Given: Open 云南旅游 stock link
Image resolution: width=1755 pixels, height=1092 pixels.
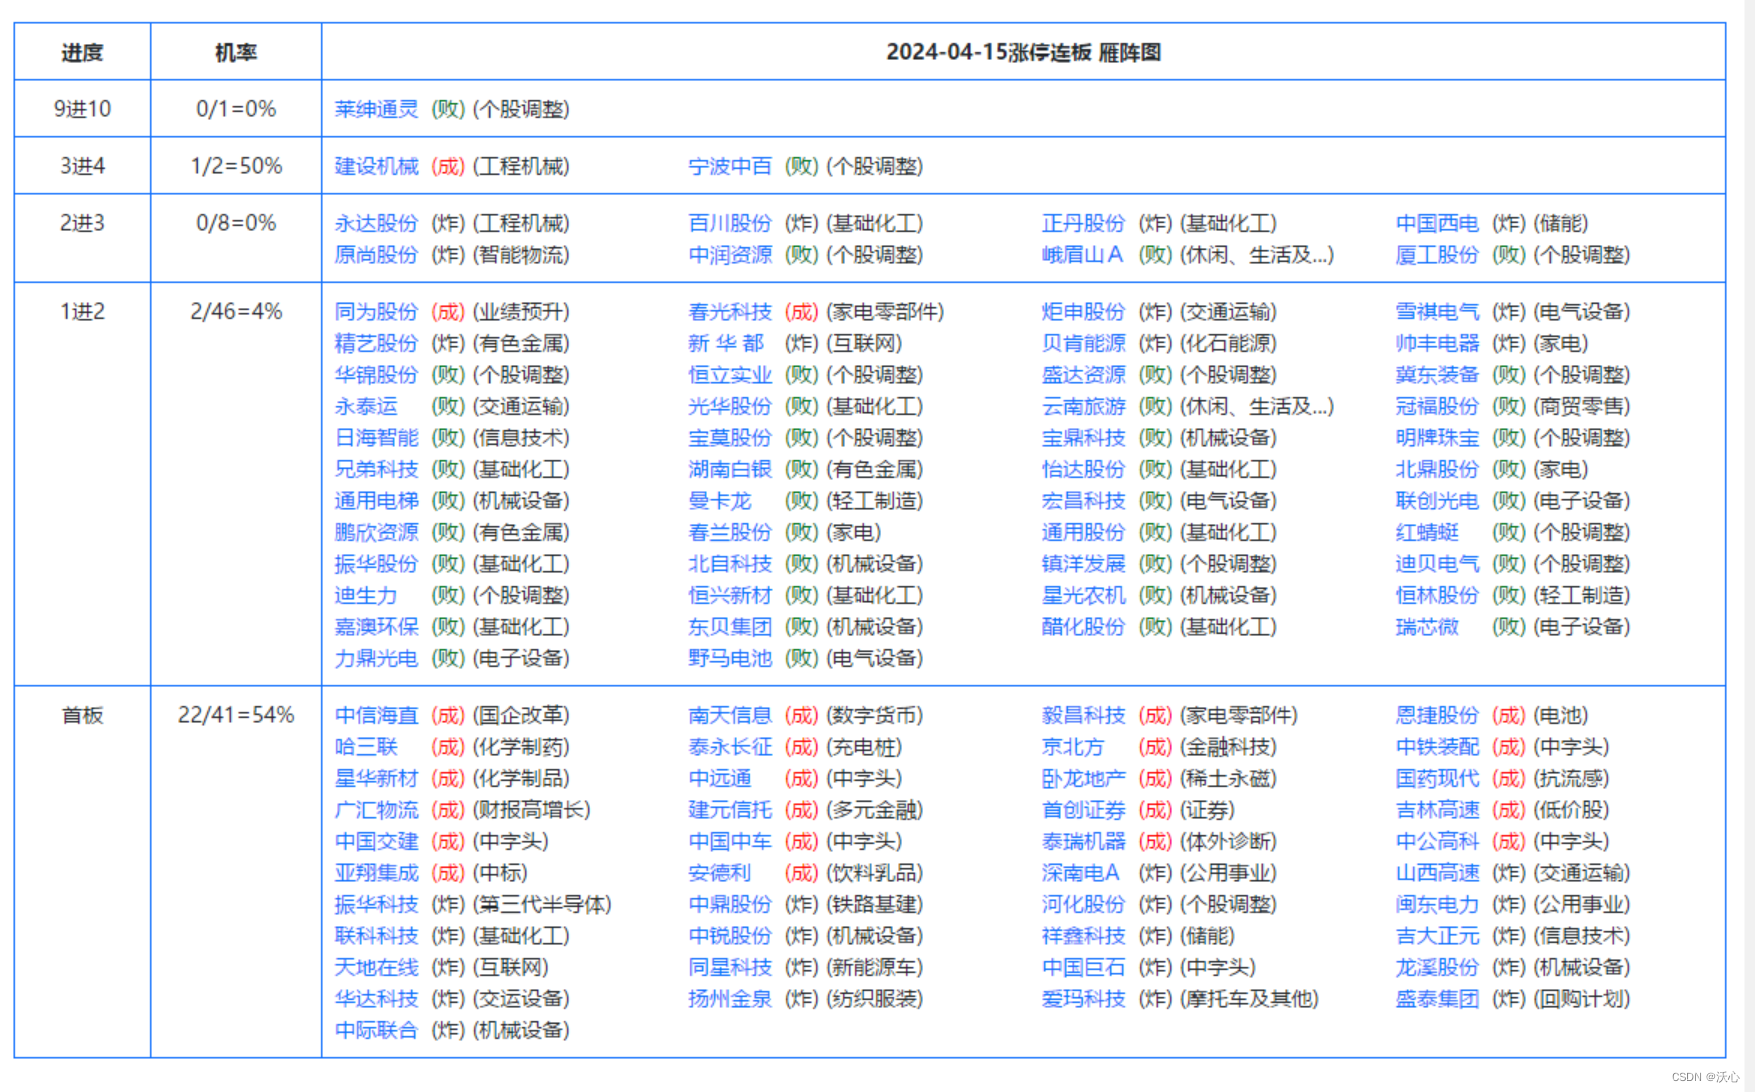Looking at the screenshot, I should pos(1083,406).
